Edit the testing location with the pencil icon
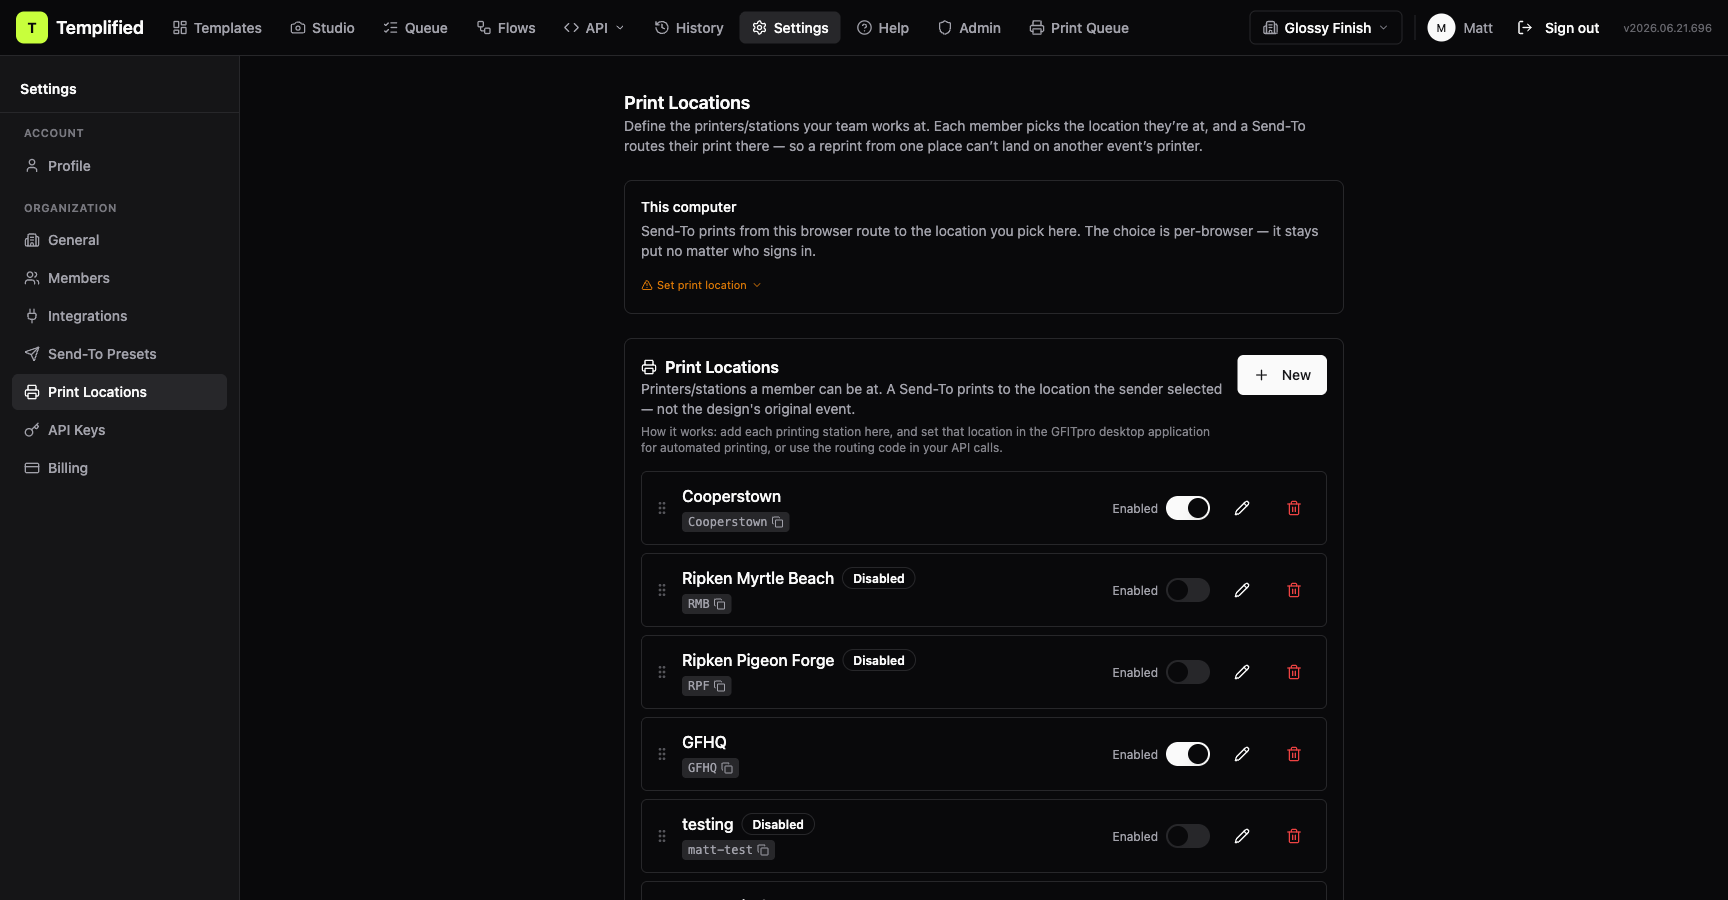This screenshot has width=1728, height=900. point(1242,836)
